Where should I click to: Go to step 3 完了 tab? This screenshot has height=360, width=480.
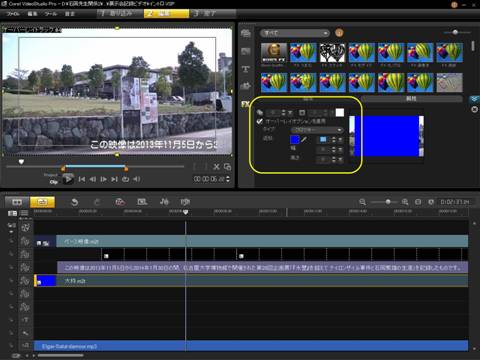pos(213,14)
